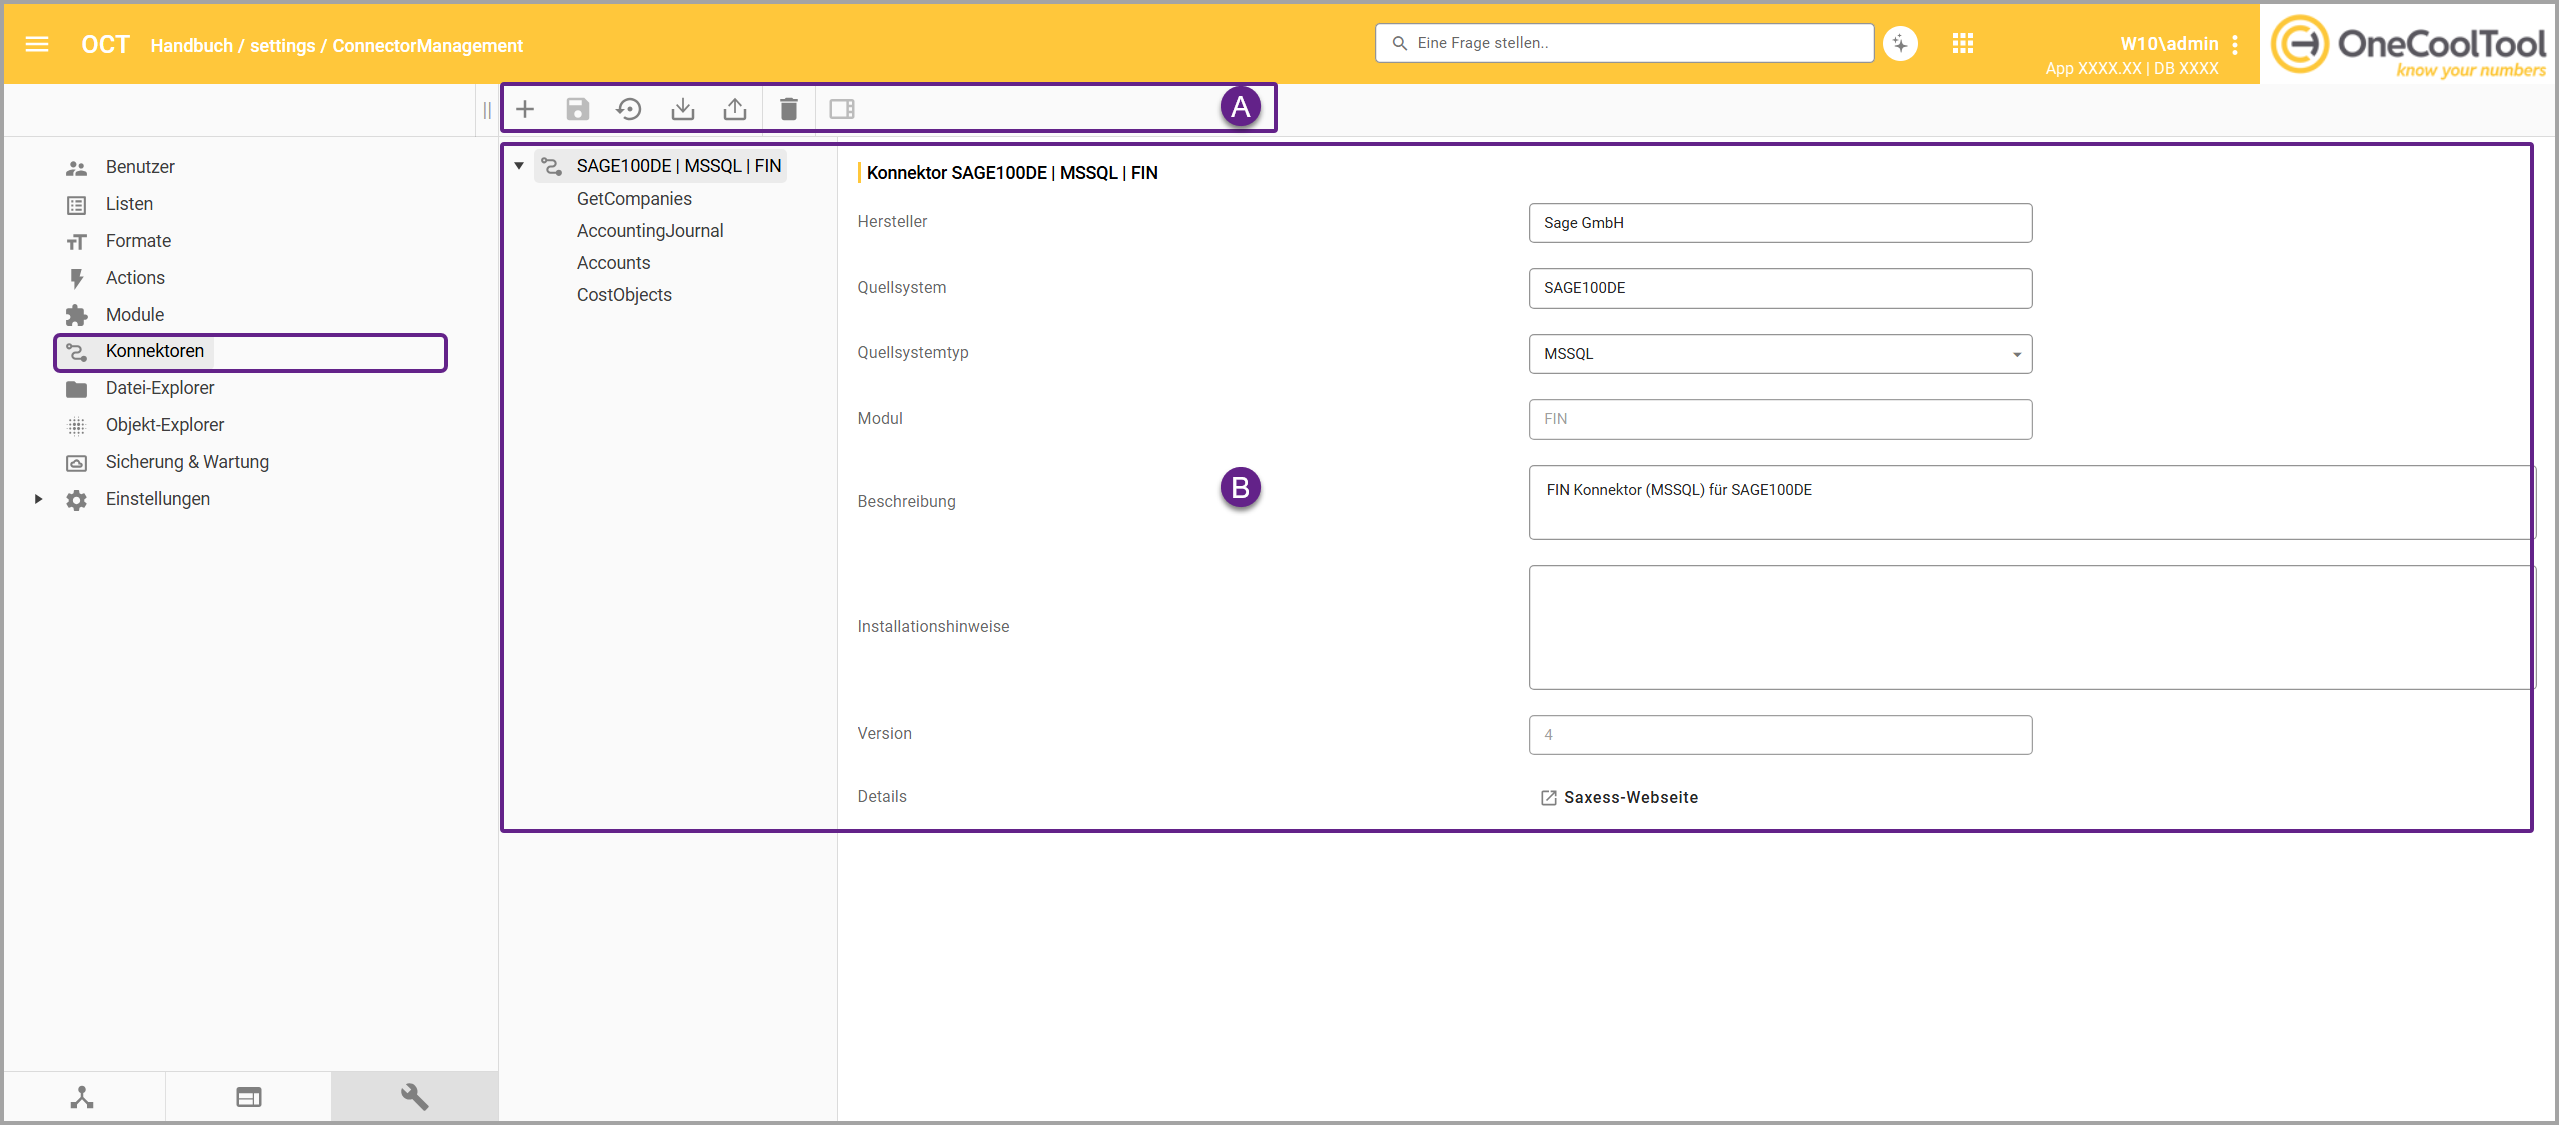The width and height of the screenshot is (2559, 1125).
Task: Click the restore history icon in toolbar
Action: click(629, 109)
